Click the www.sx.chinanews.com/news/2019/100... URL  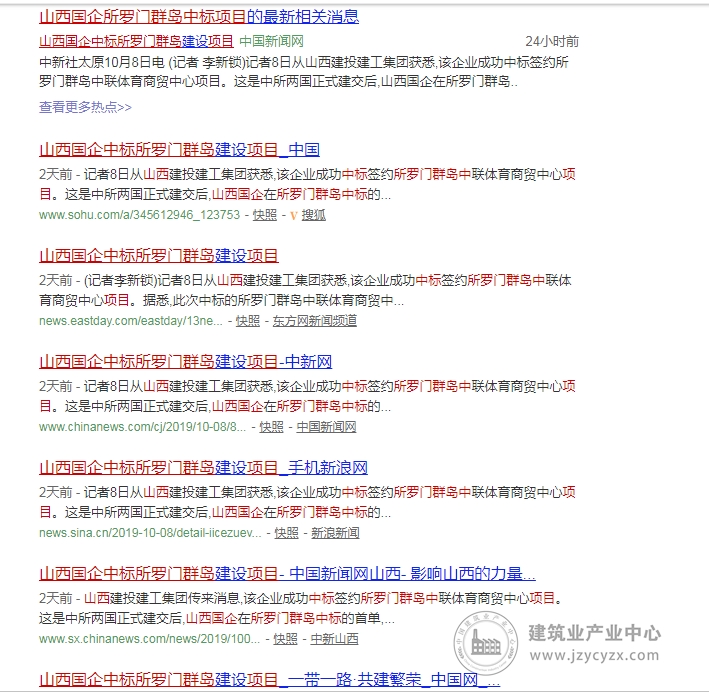pos(149,639)
